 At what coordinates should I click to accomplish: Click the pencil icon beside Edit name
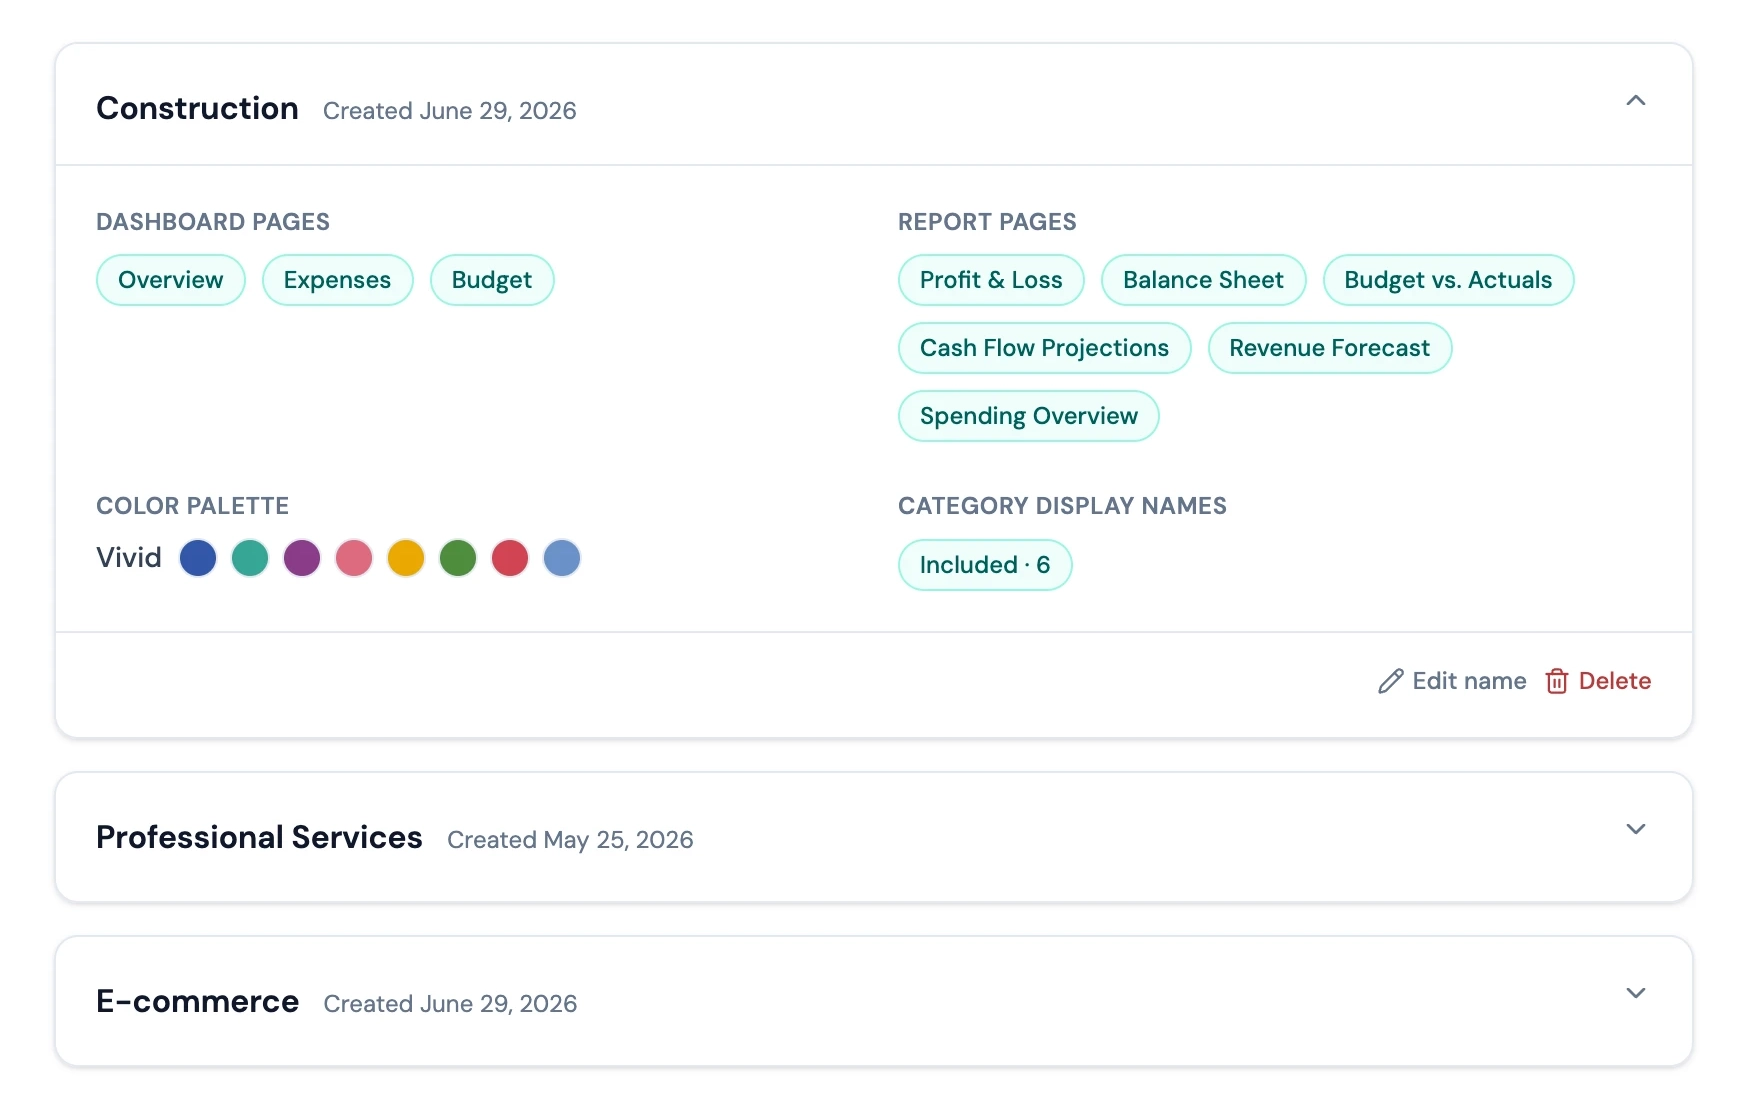point(1390,681)
